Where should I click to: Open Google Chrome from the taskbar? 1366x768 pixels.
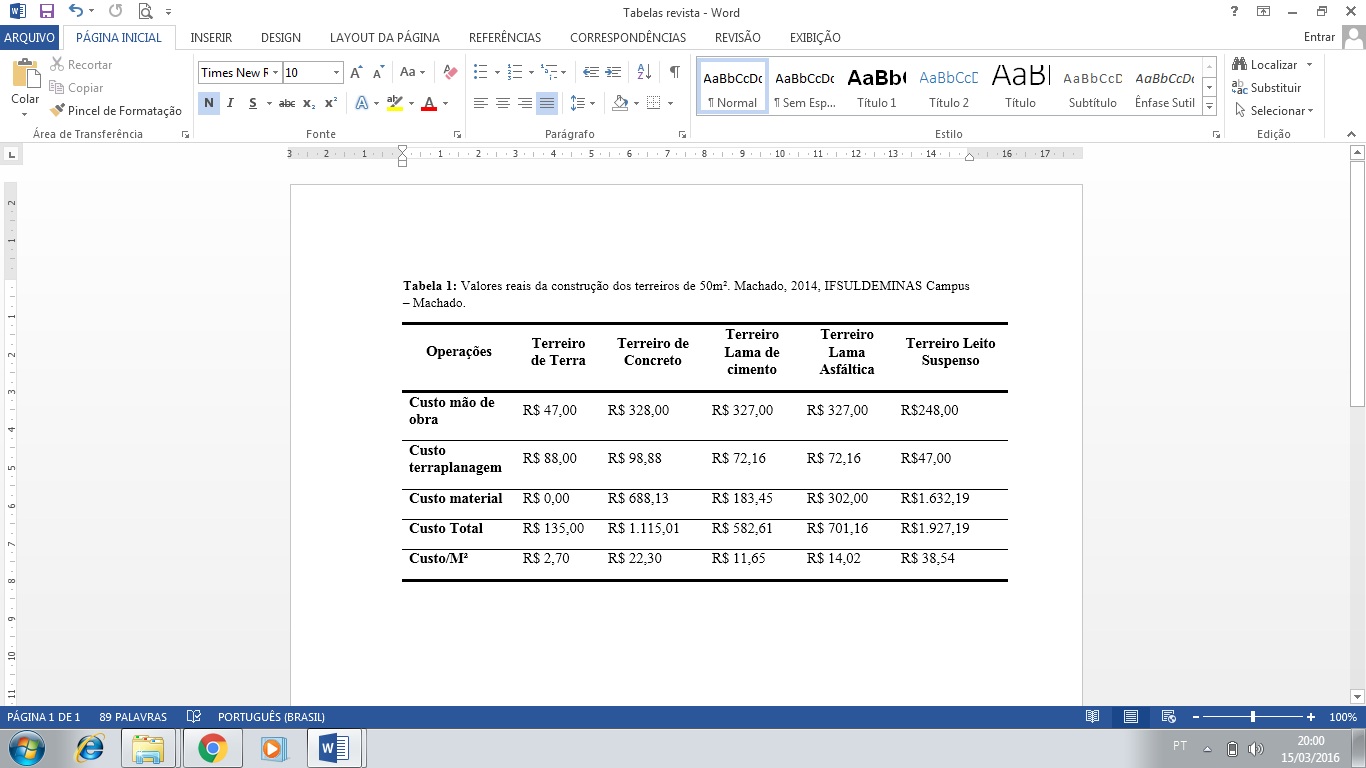click(211, 748)
